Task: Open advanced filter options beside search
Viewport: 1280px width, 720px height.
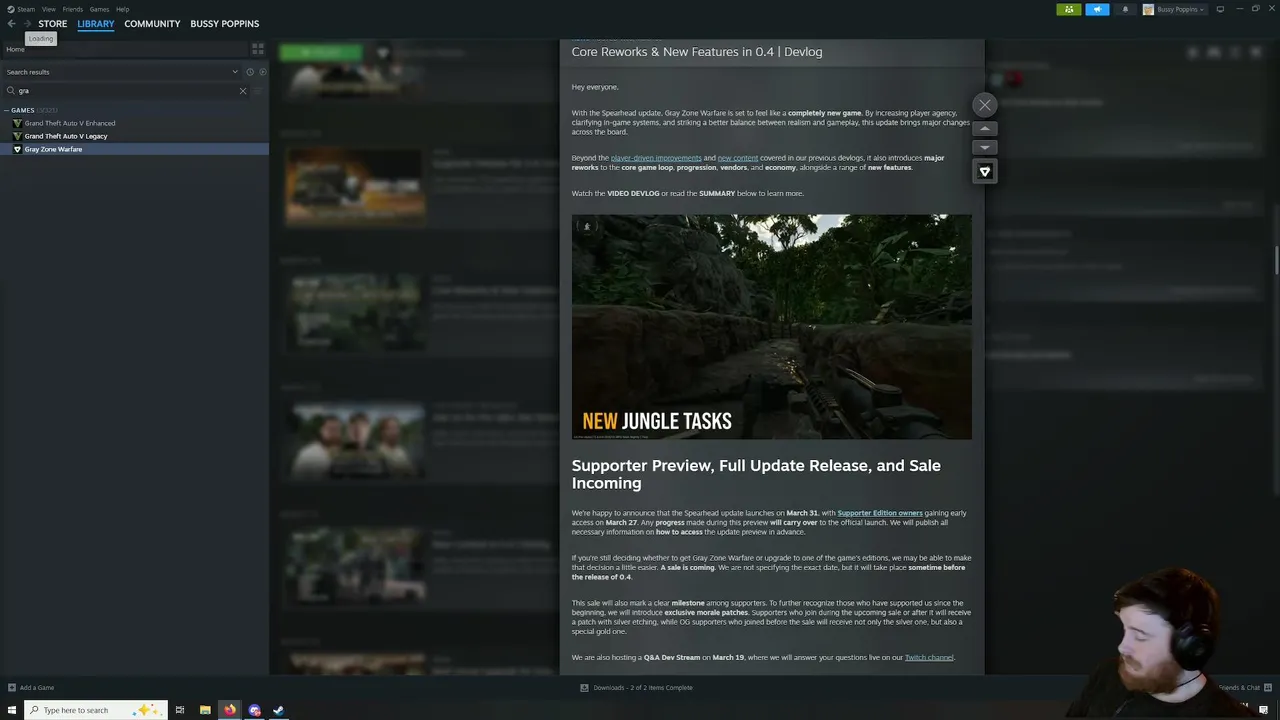Action: (259, 91)
